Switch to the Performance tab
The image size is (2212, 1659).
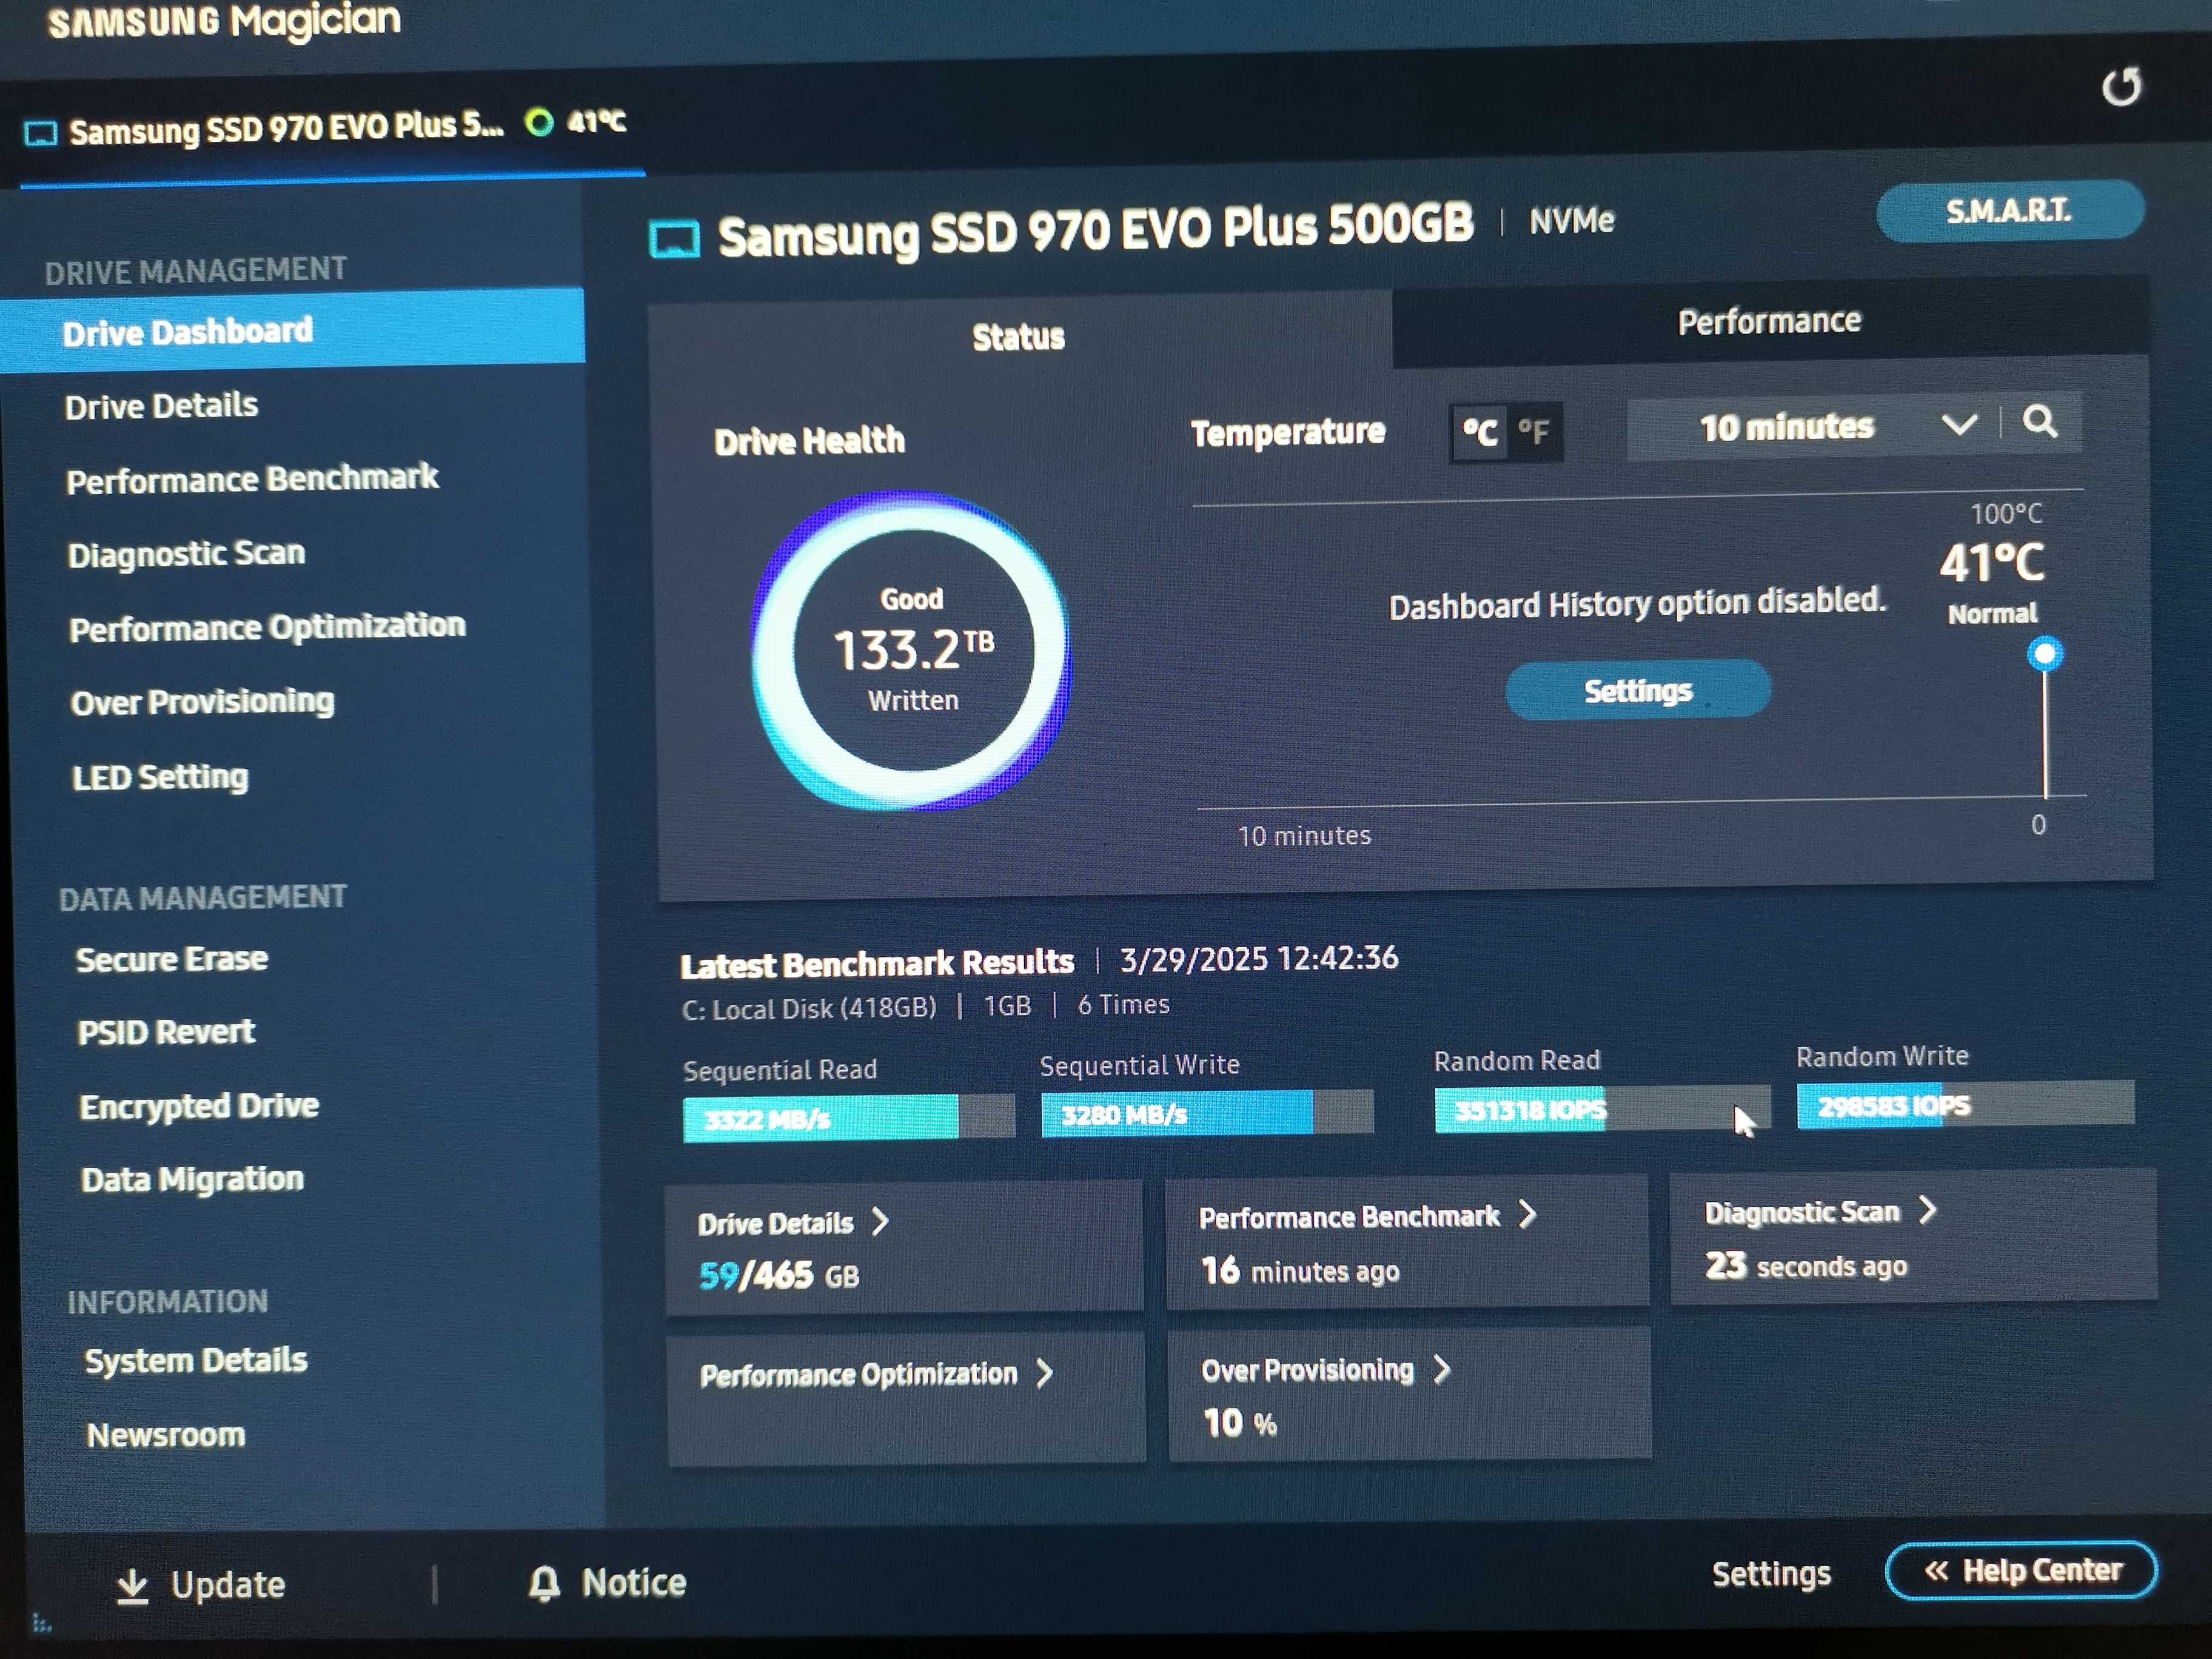[x=1769, y=321]
